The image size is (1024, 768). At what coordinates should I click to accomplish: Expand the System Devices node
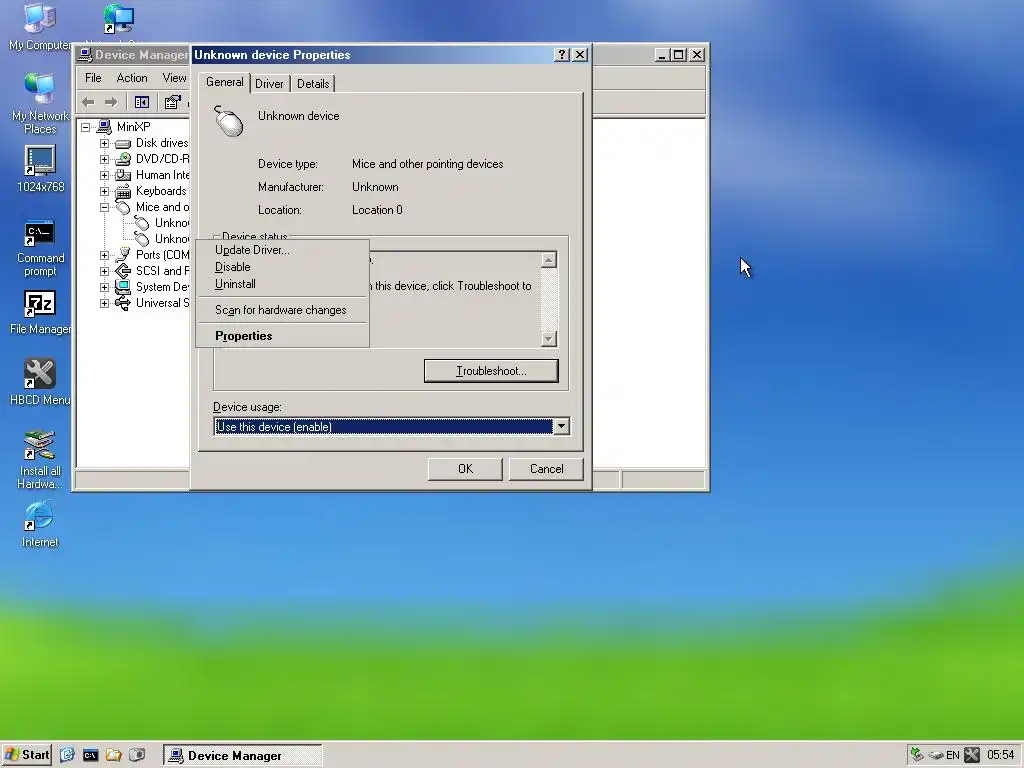point(104,287)
